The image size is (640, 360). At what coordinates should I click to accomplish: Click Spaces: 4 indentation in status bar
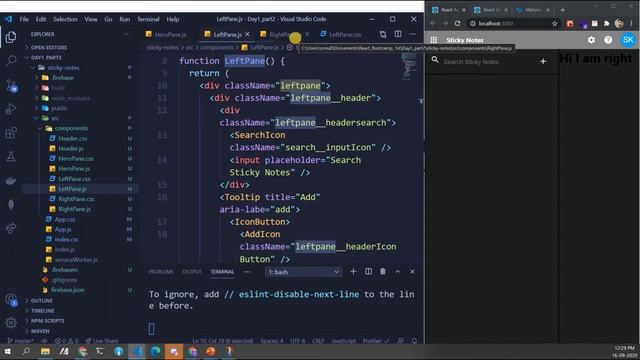(271, 341)
